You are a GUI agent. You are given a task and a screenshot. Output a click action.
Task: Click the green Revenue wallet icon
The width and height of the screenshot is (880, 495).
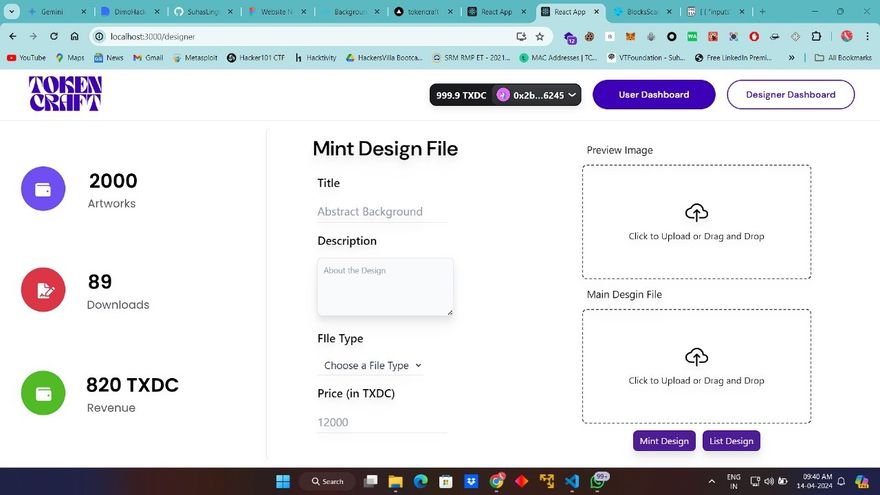coord(43,393)
